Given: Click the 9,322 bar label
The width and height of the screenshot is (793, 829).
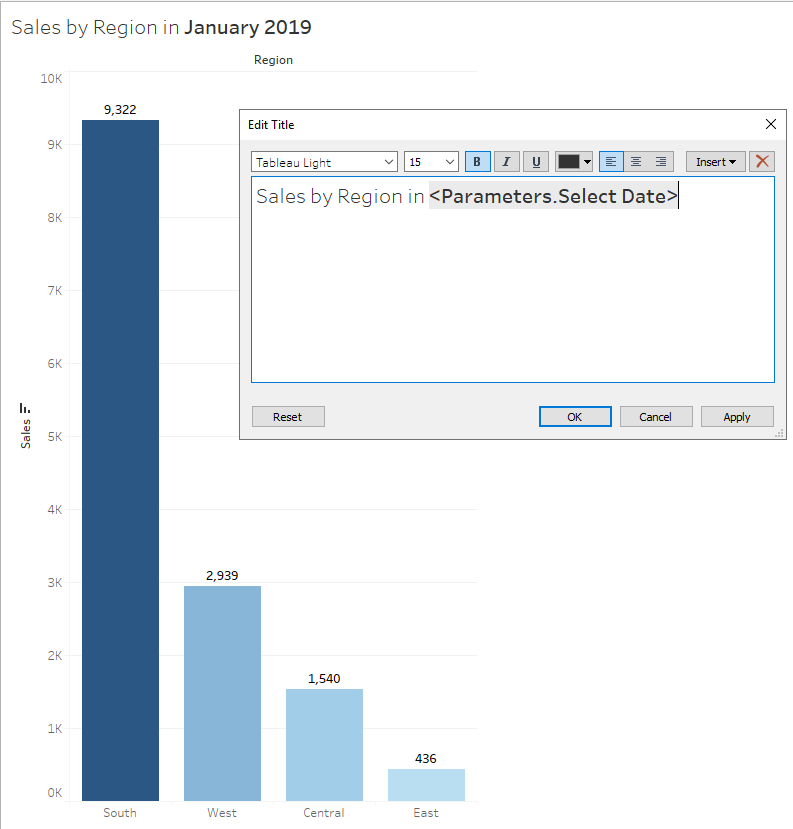Looking at the screenshot, I should pos(120,109).
